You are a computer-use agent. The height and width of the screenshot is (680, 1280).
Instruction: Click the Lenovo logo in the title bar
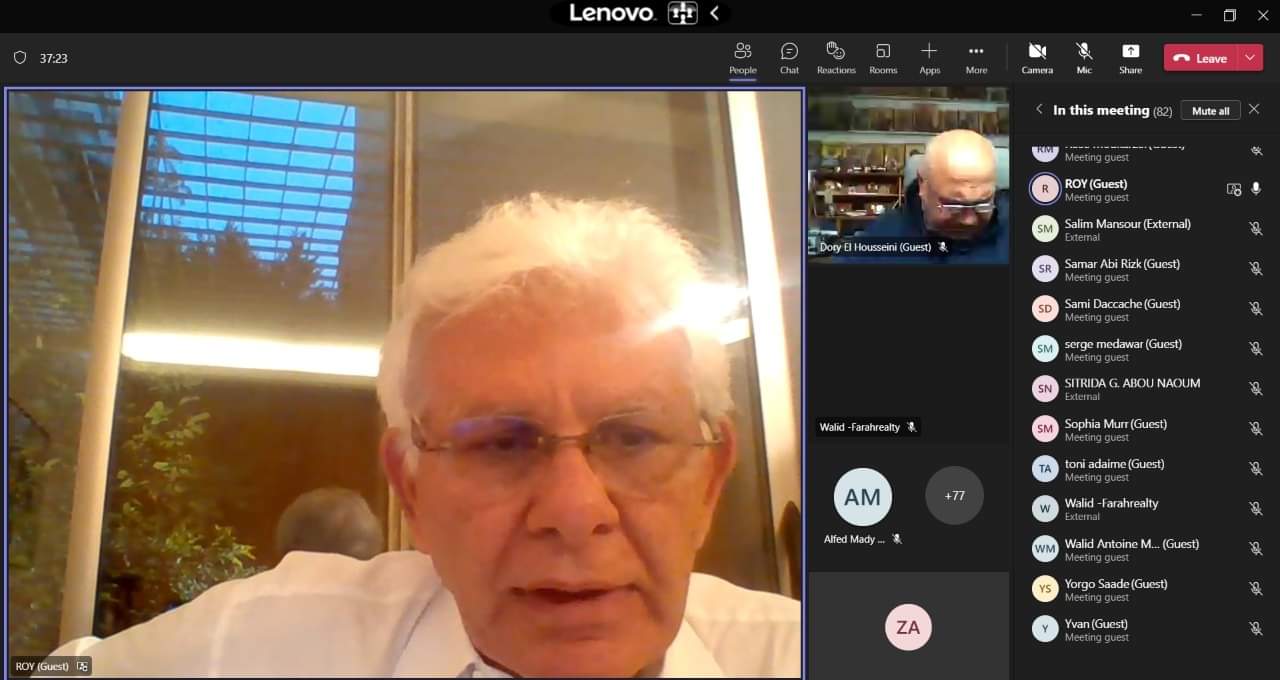(612, 13)
